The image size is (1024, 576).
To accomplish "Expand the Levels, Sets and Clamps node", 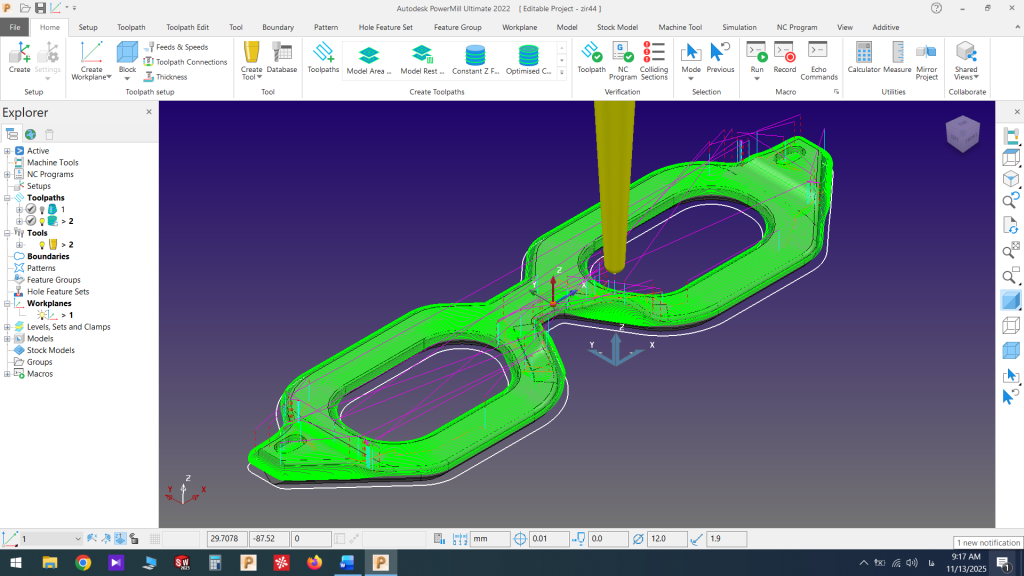I will coord(7,327).
